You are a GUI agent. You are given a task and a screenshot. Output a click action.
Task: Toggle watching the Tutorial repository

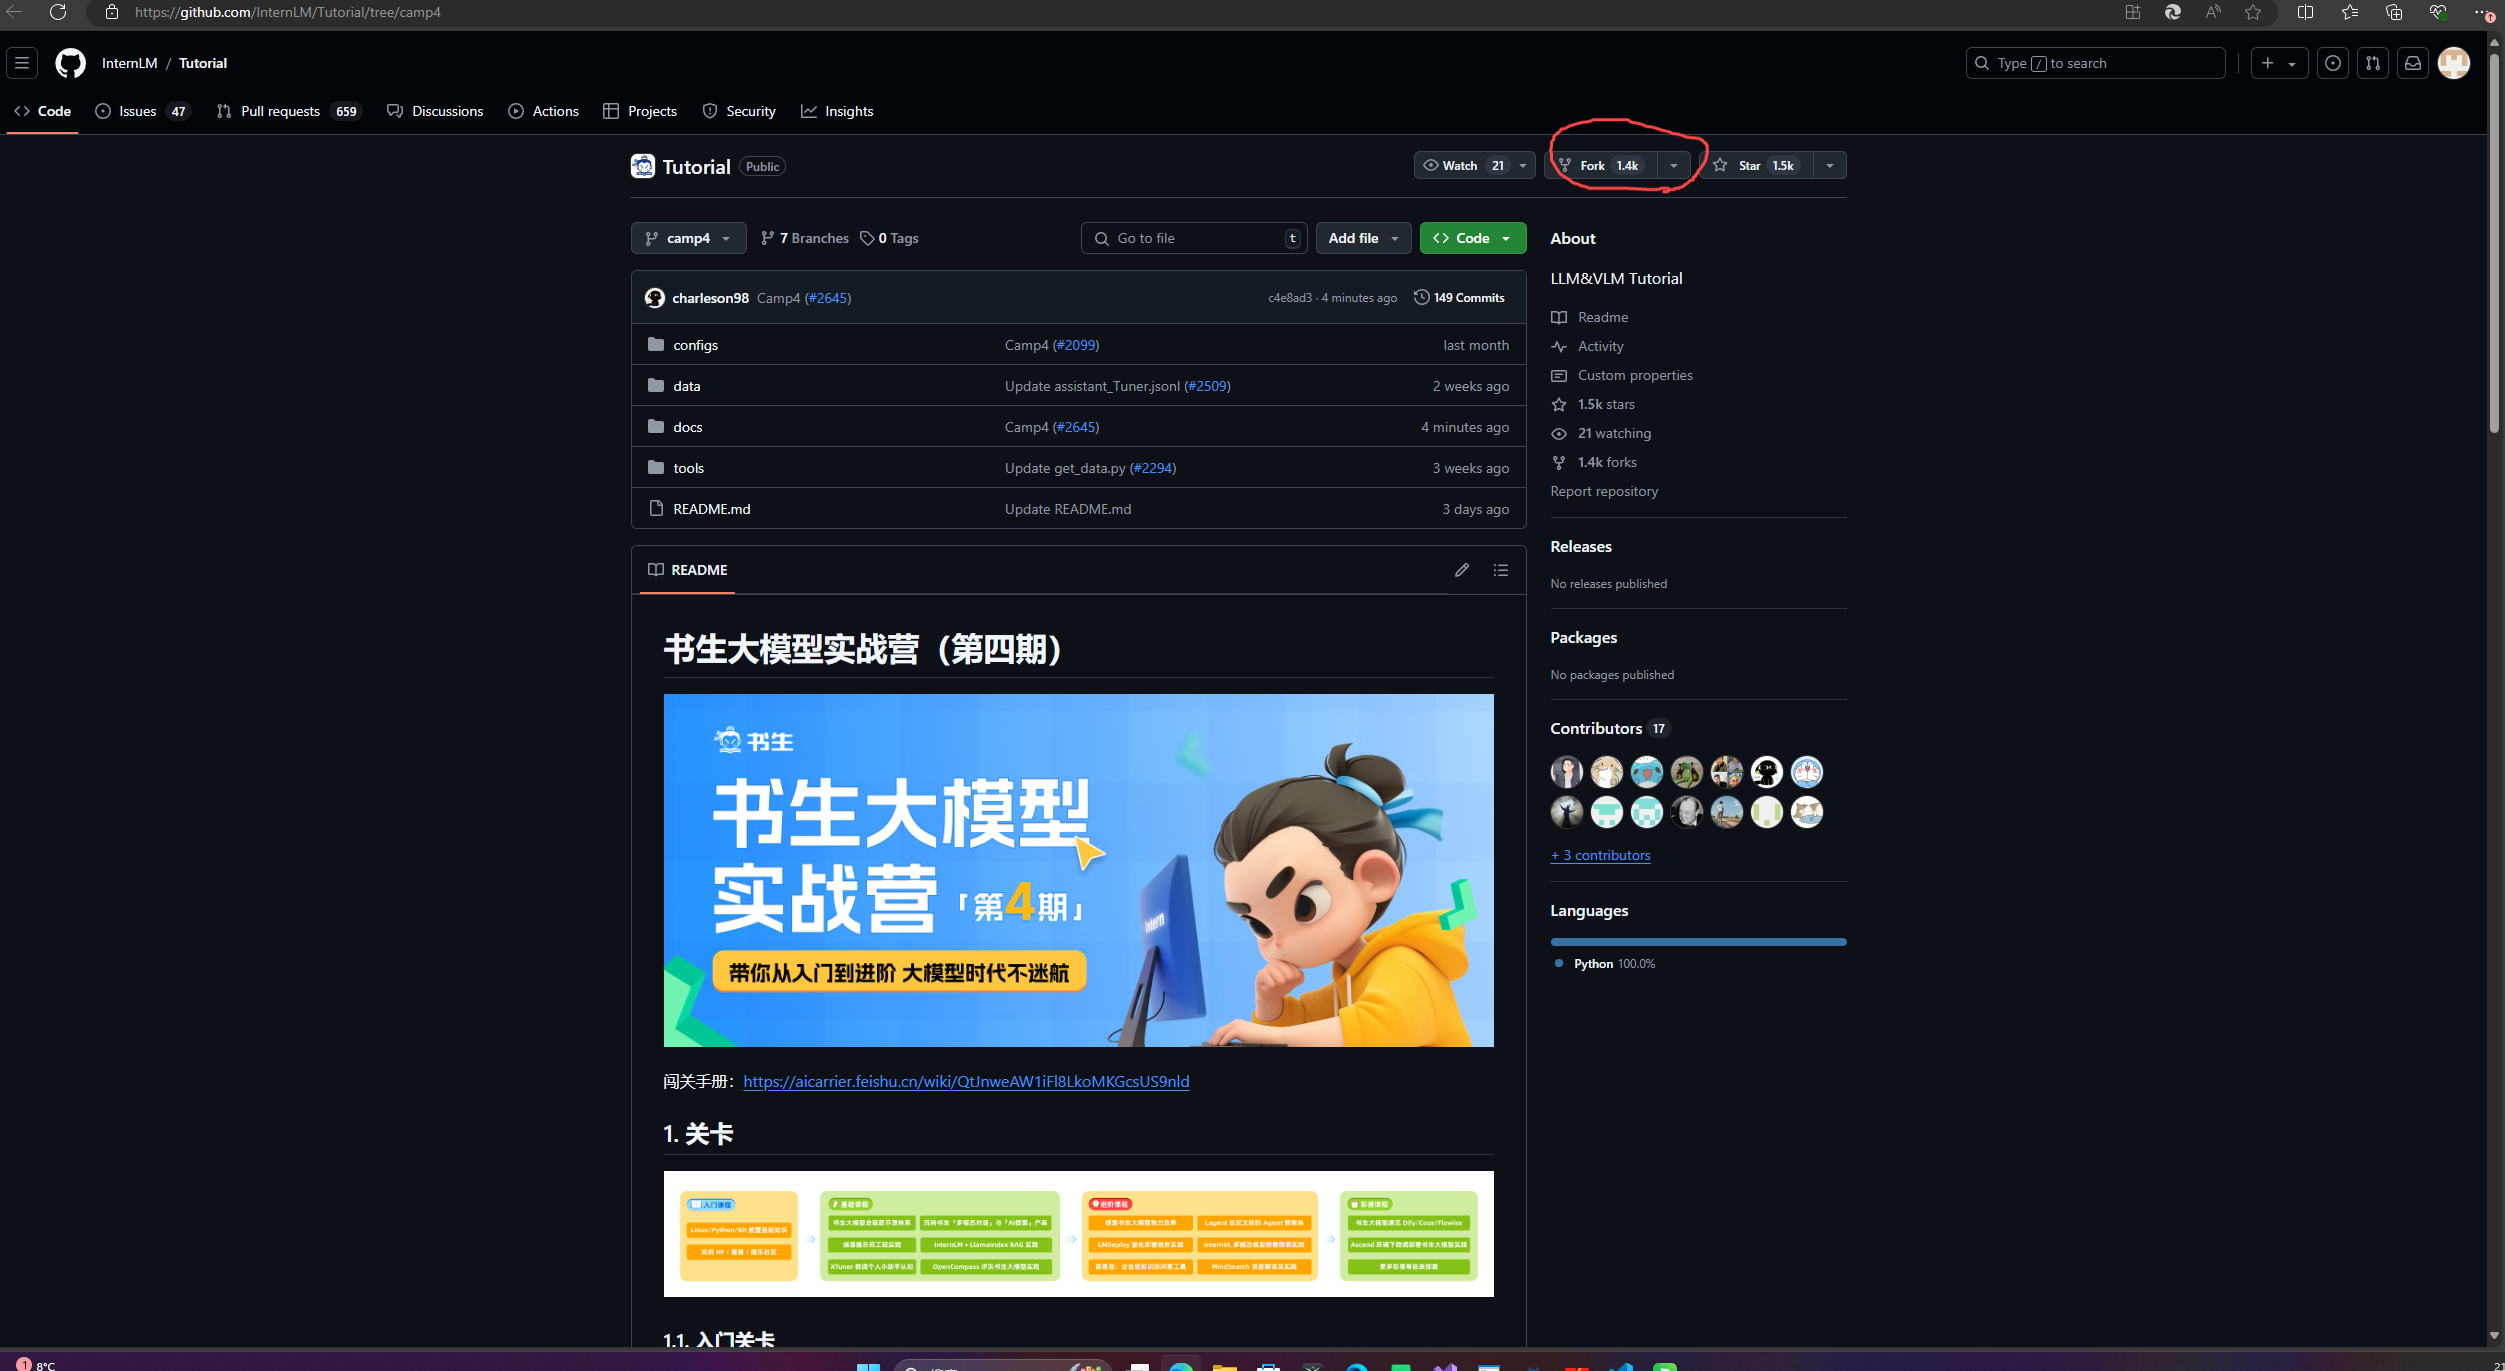tap(1459, 165)
